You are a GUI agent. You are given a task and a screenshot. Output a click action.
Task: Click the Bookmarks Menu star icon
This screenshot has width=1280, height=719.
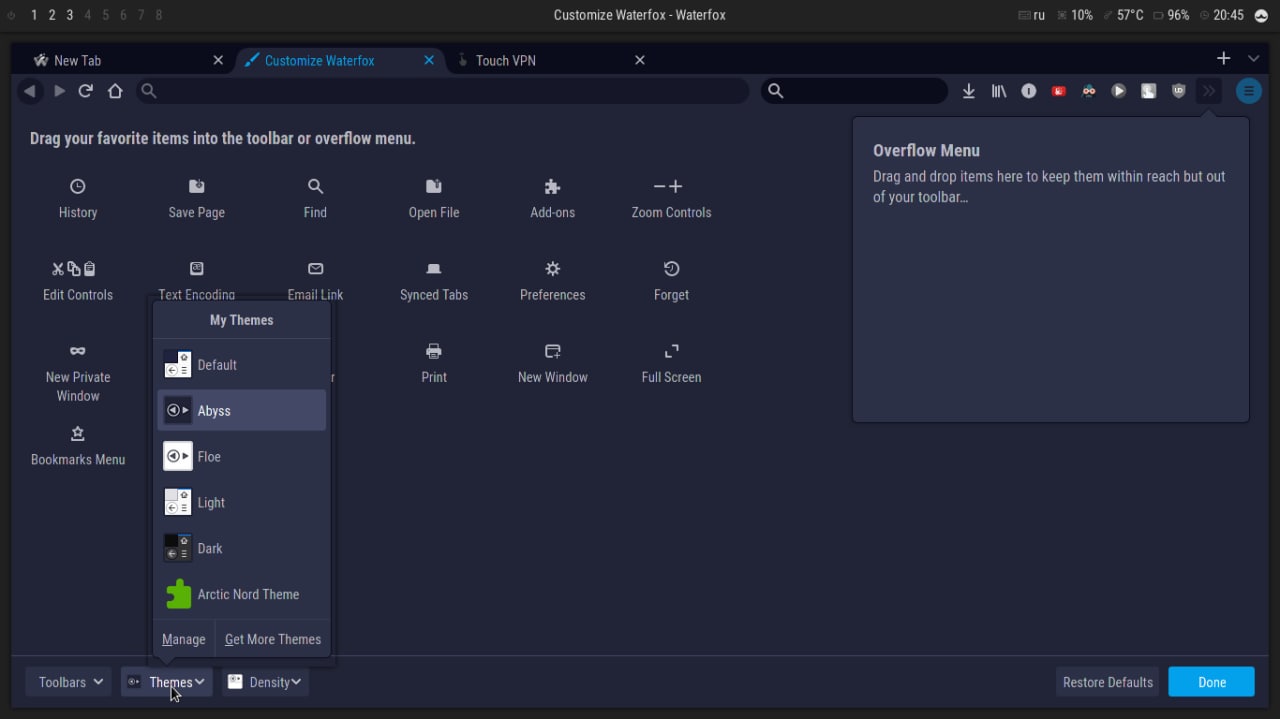[x=78, y=434]
